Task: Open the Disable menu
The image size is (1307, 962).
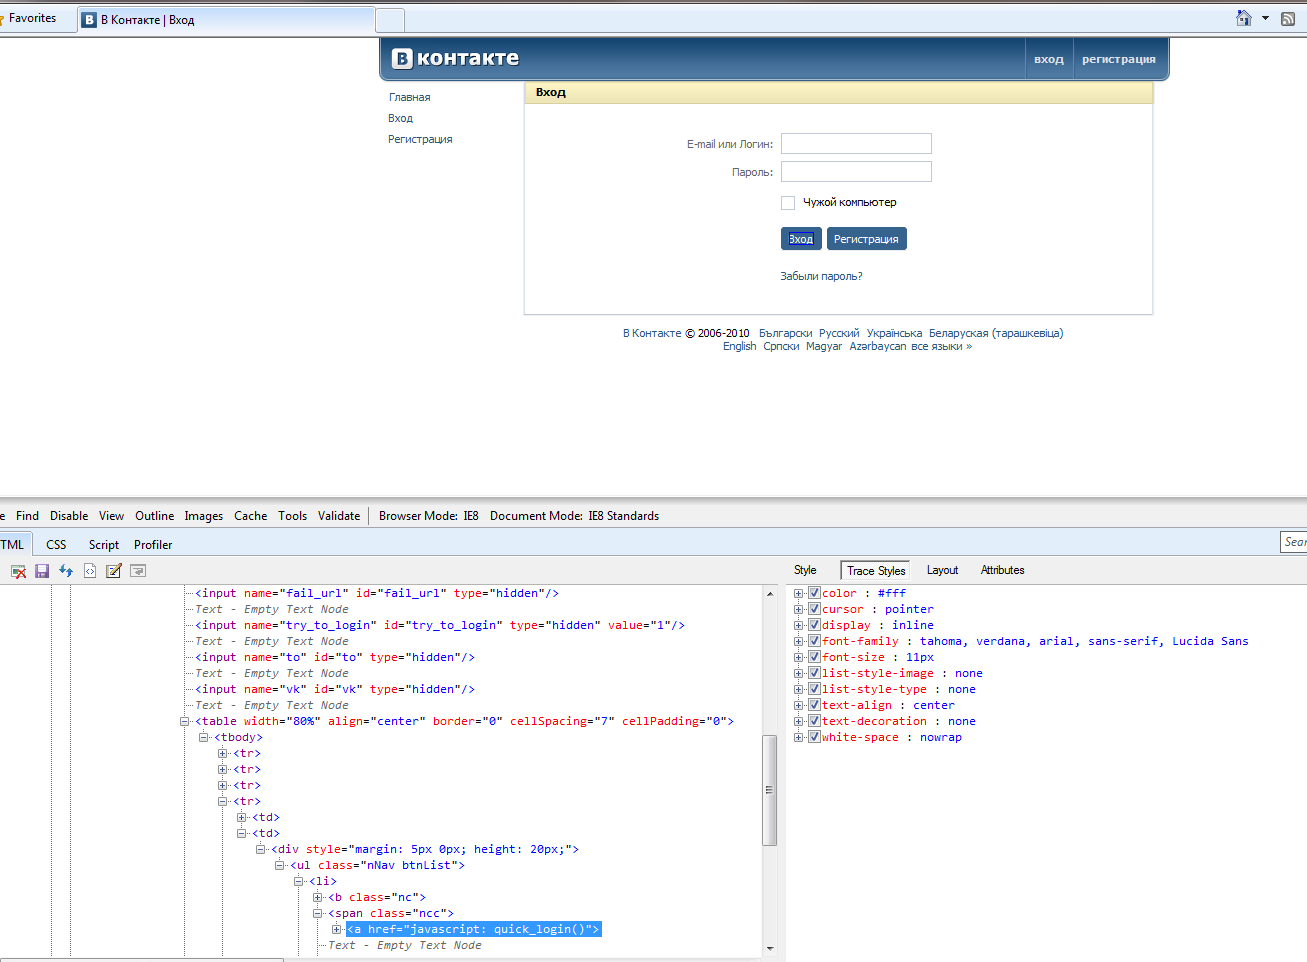Action: click(x=69, y=516)
